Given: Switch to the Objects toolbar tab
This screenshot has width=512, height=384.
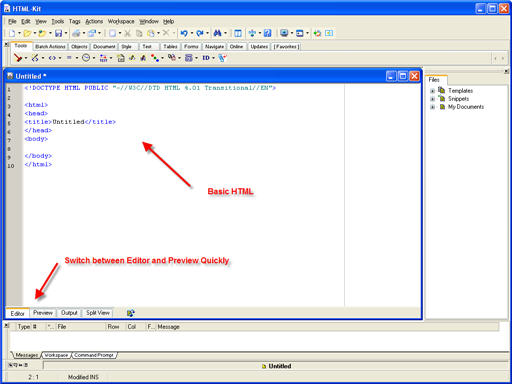Looking at the screenshot, I should pos(79,47).
